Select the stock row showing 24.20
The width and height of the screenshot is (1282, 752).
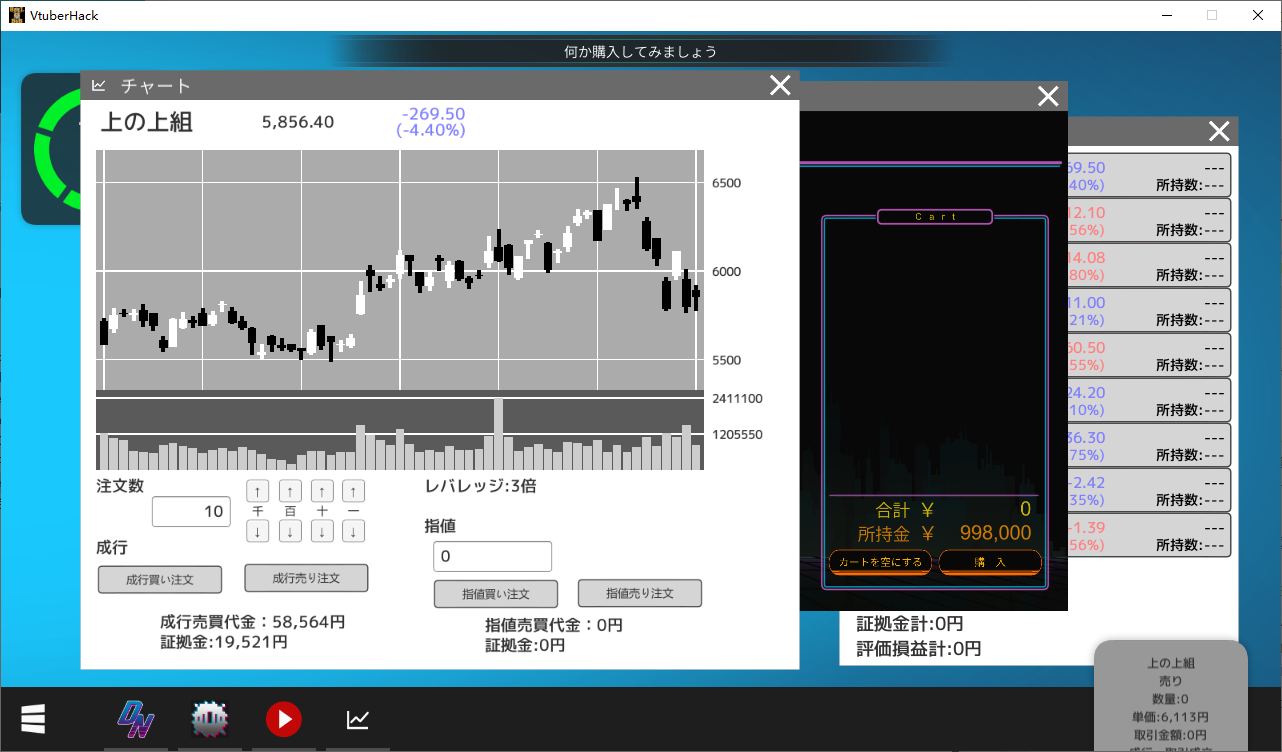(x=1148, y=401)
